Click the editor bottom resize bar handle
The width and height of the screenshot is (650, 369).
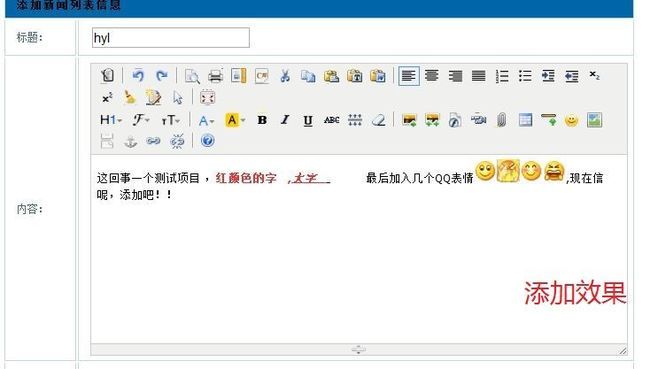point(359,350)
